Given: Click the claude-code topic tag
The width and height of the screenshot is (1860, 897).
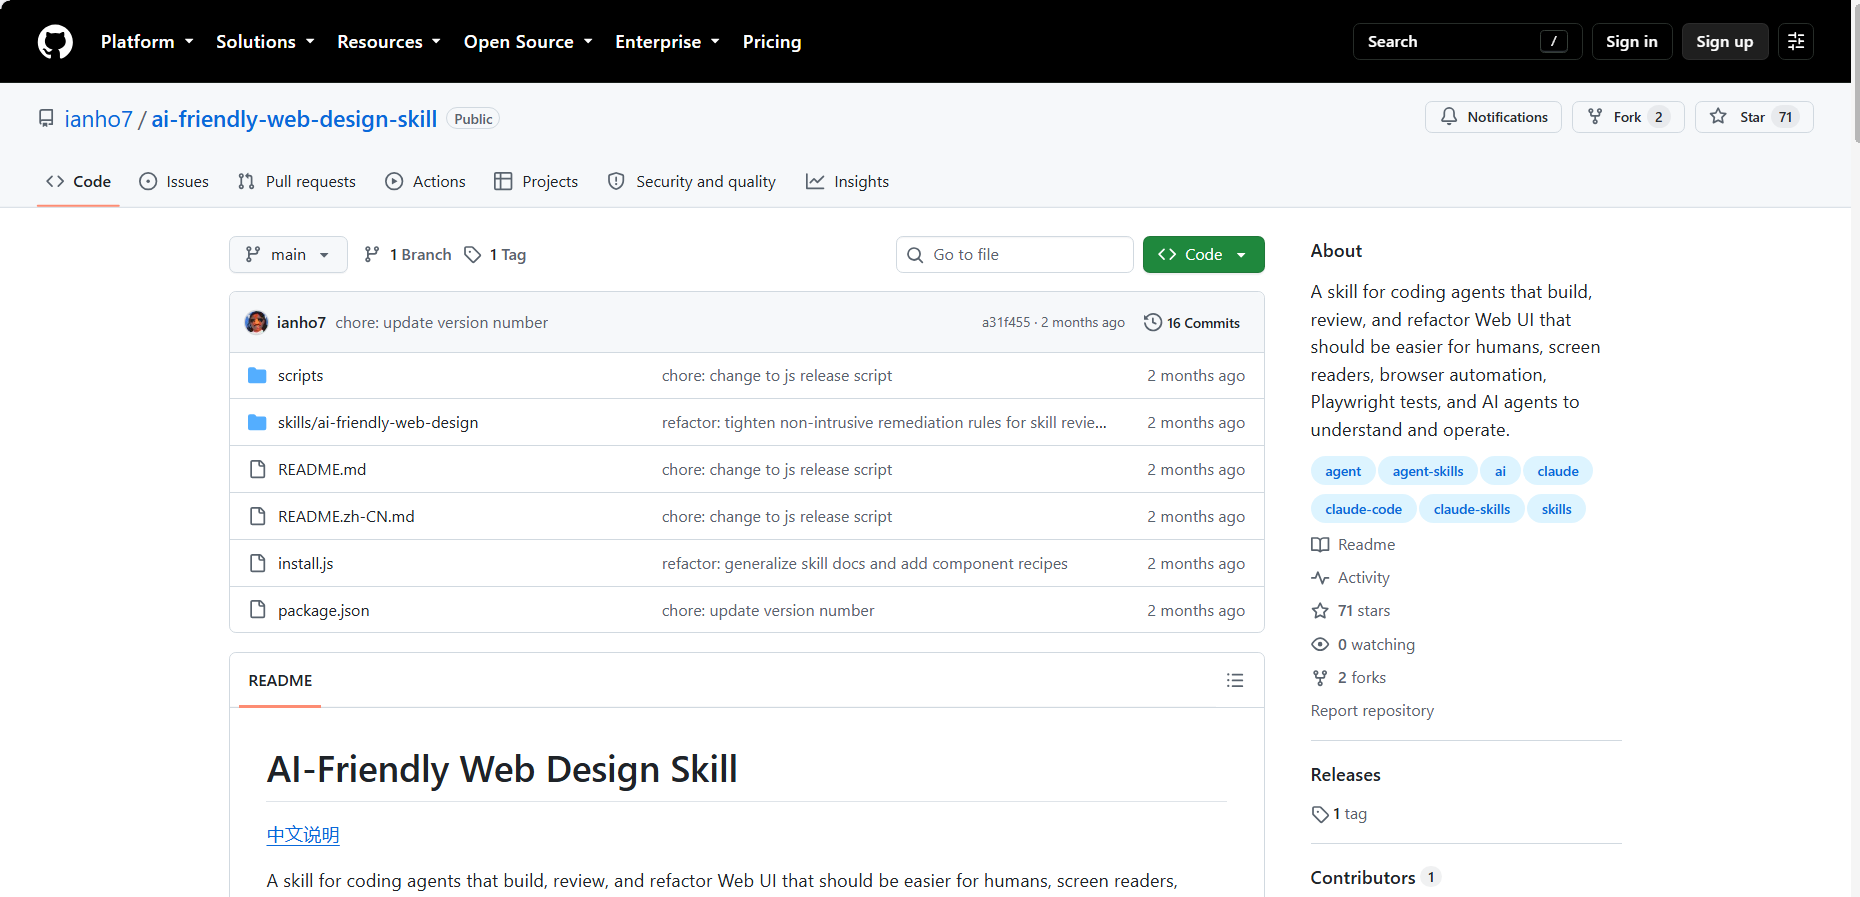Looking at the screenshot, I should point(1363,509).
